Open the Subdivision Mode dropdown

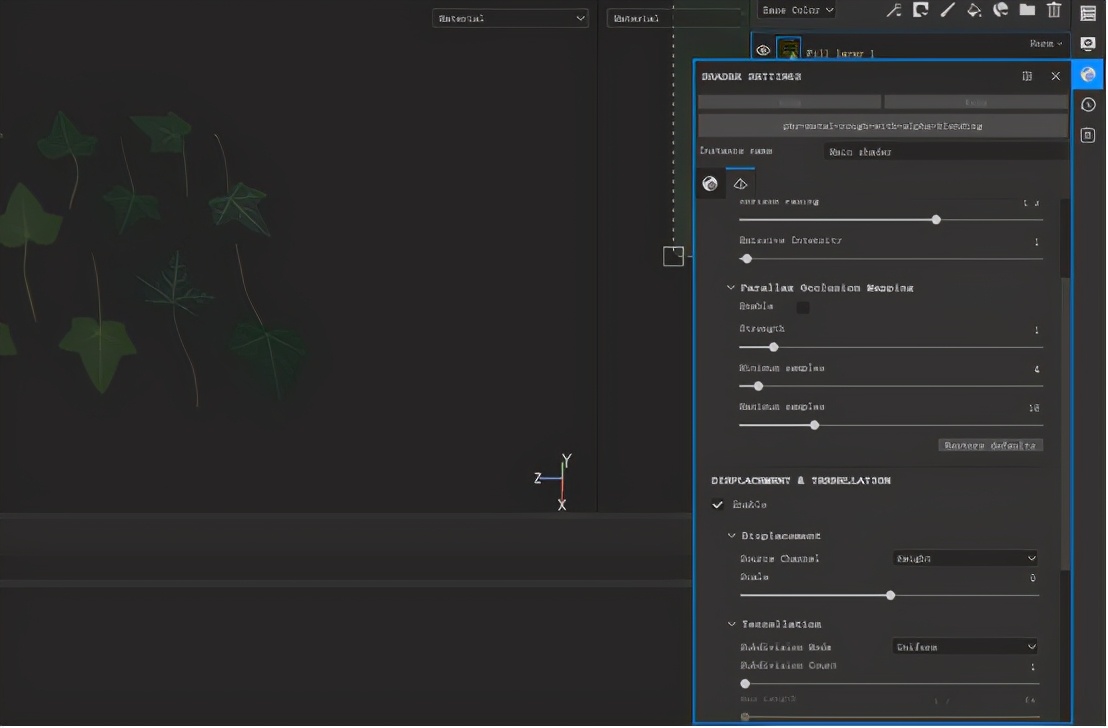(964, 647)
